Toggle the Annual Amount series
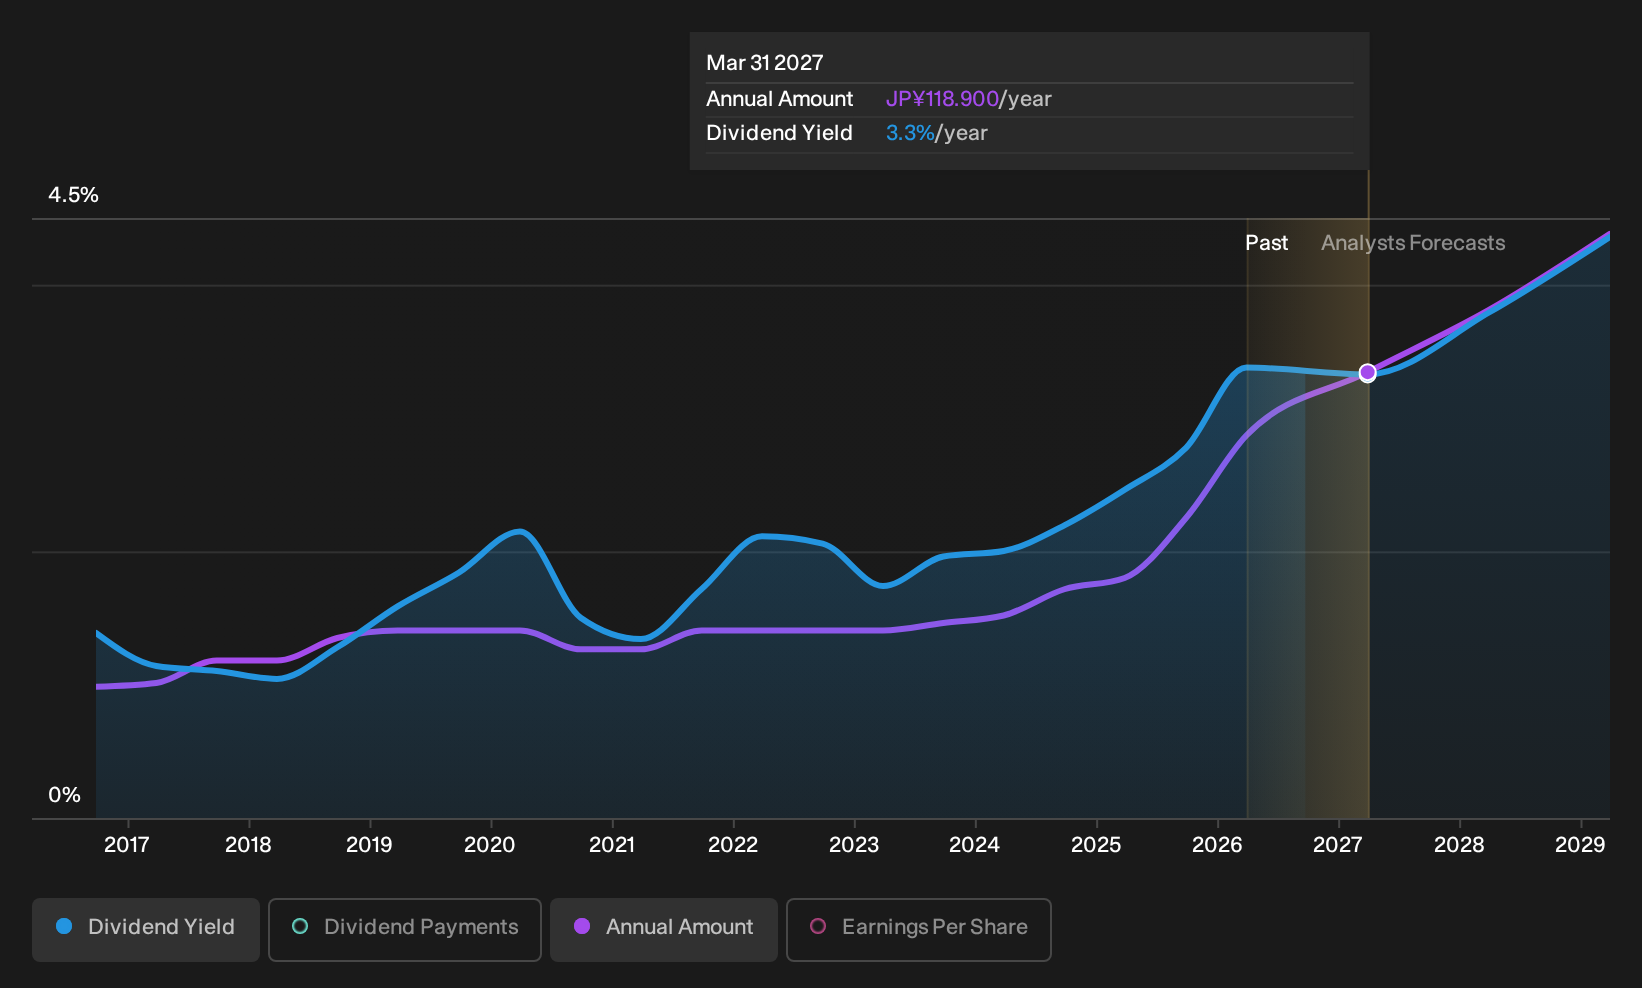This screenshot has width=1642, height=988. pos(664,930)
